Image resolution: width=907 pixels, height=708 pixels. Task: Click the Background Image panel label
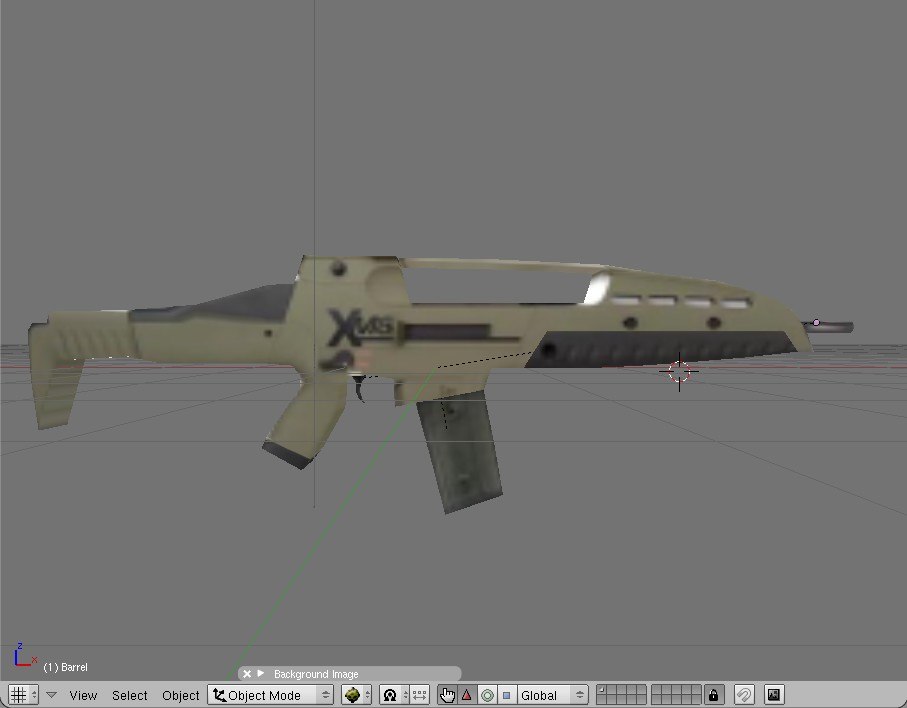click(x=315, y=673)
